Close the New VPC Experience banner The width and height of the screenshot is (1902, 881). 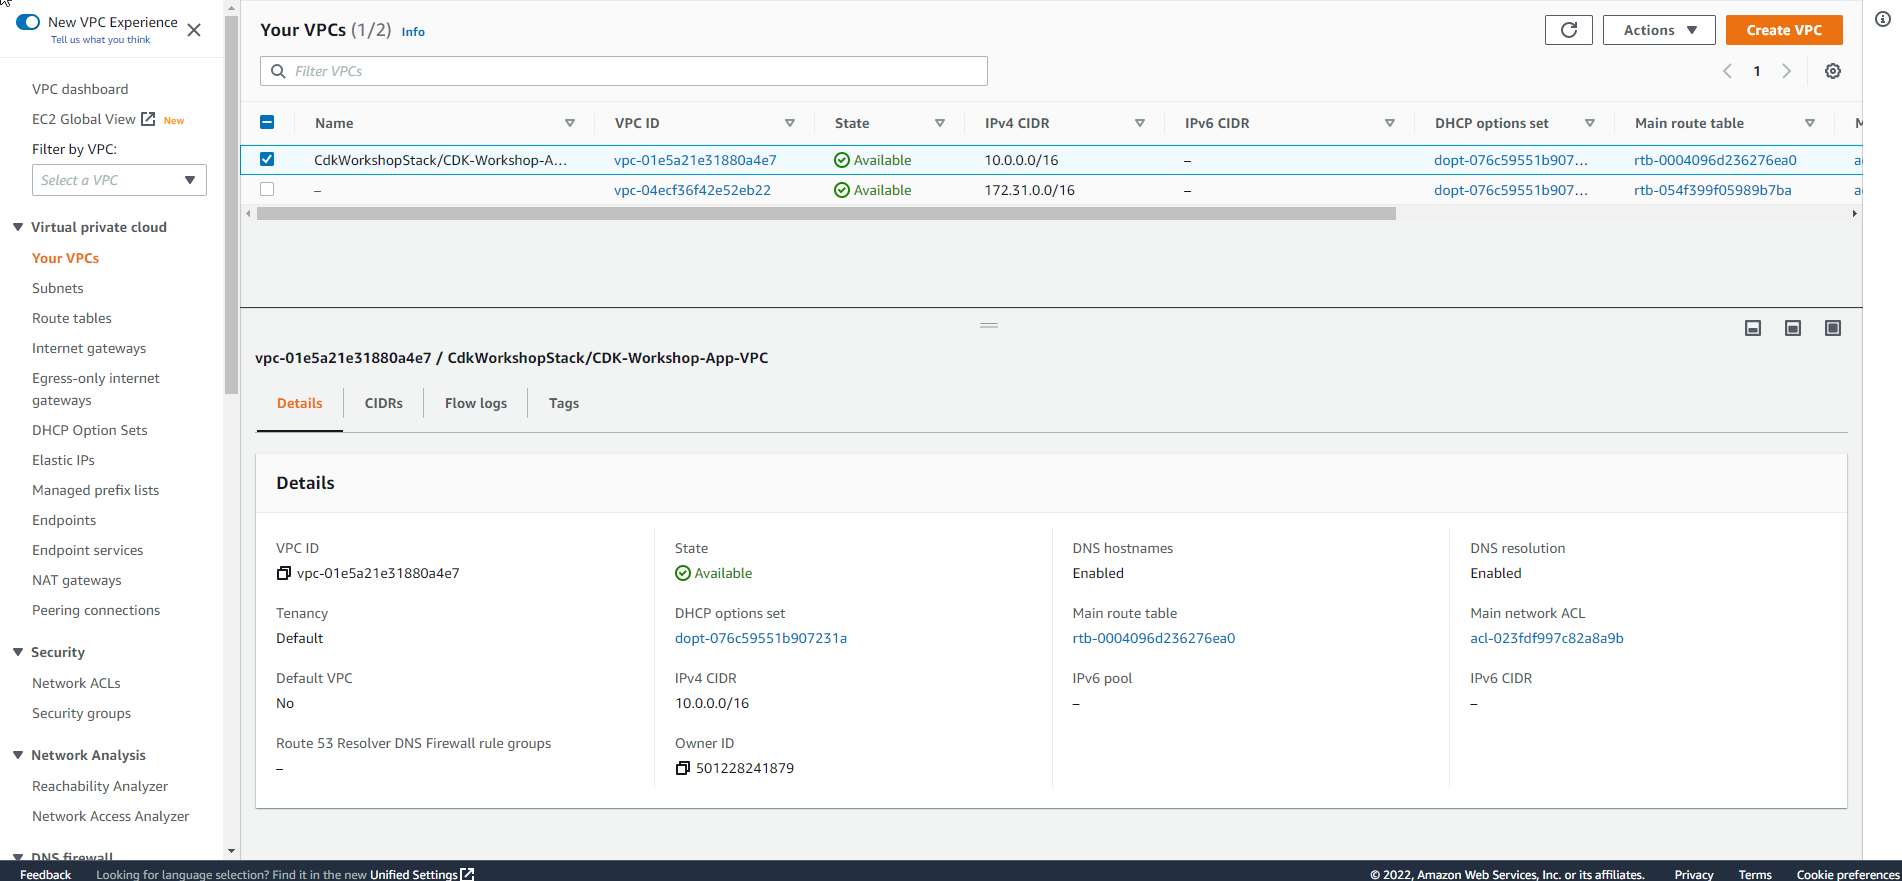194,30
